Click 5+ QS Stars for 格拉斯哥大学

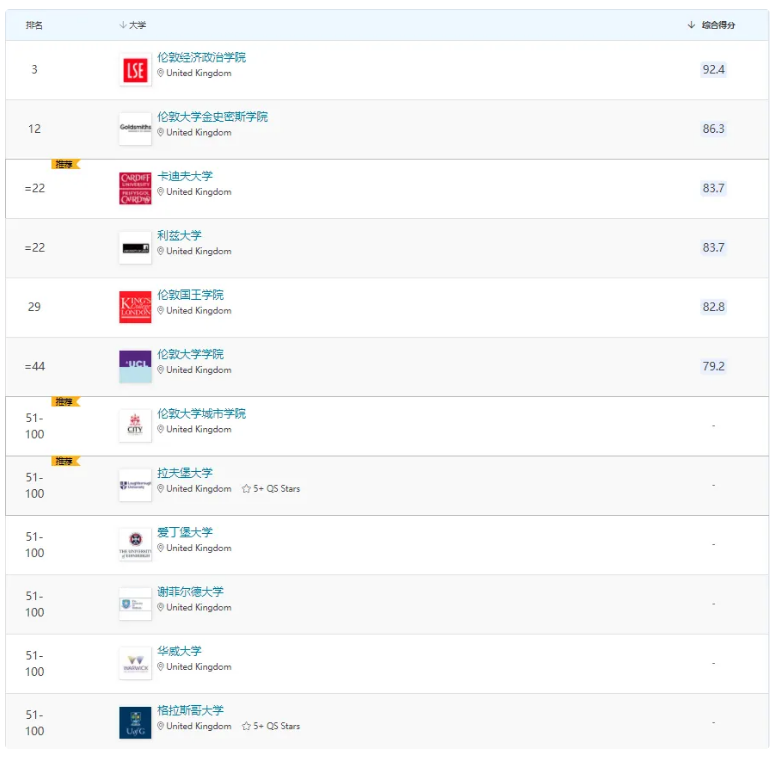271,726
